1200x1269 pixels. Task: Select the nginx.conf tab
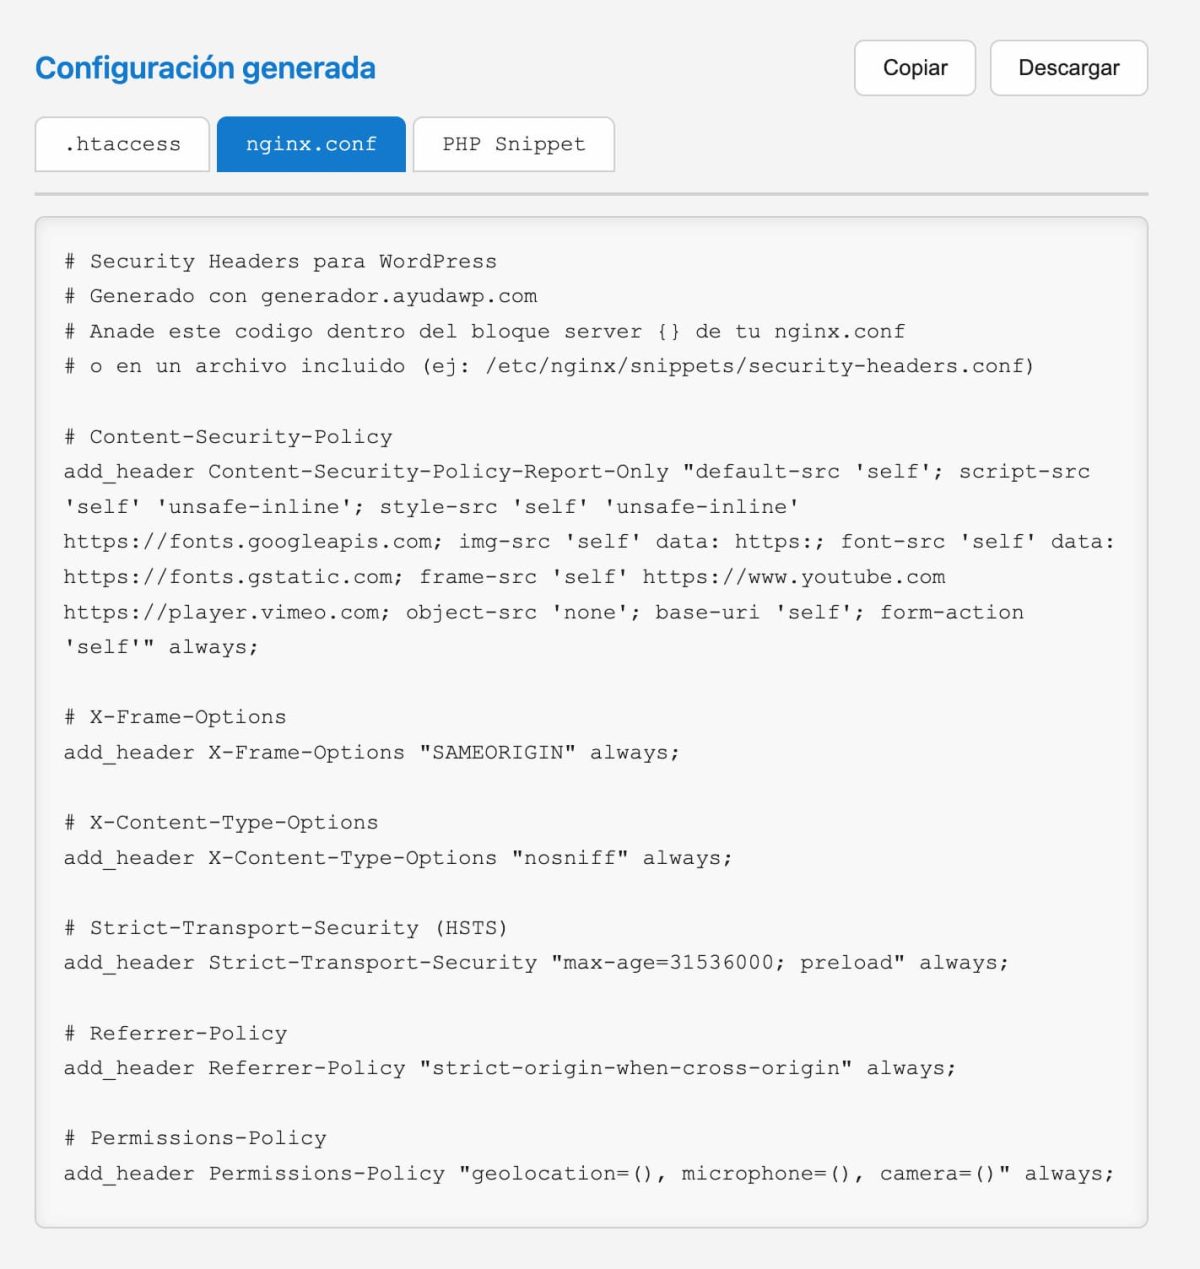click(311, 144)
